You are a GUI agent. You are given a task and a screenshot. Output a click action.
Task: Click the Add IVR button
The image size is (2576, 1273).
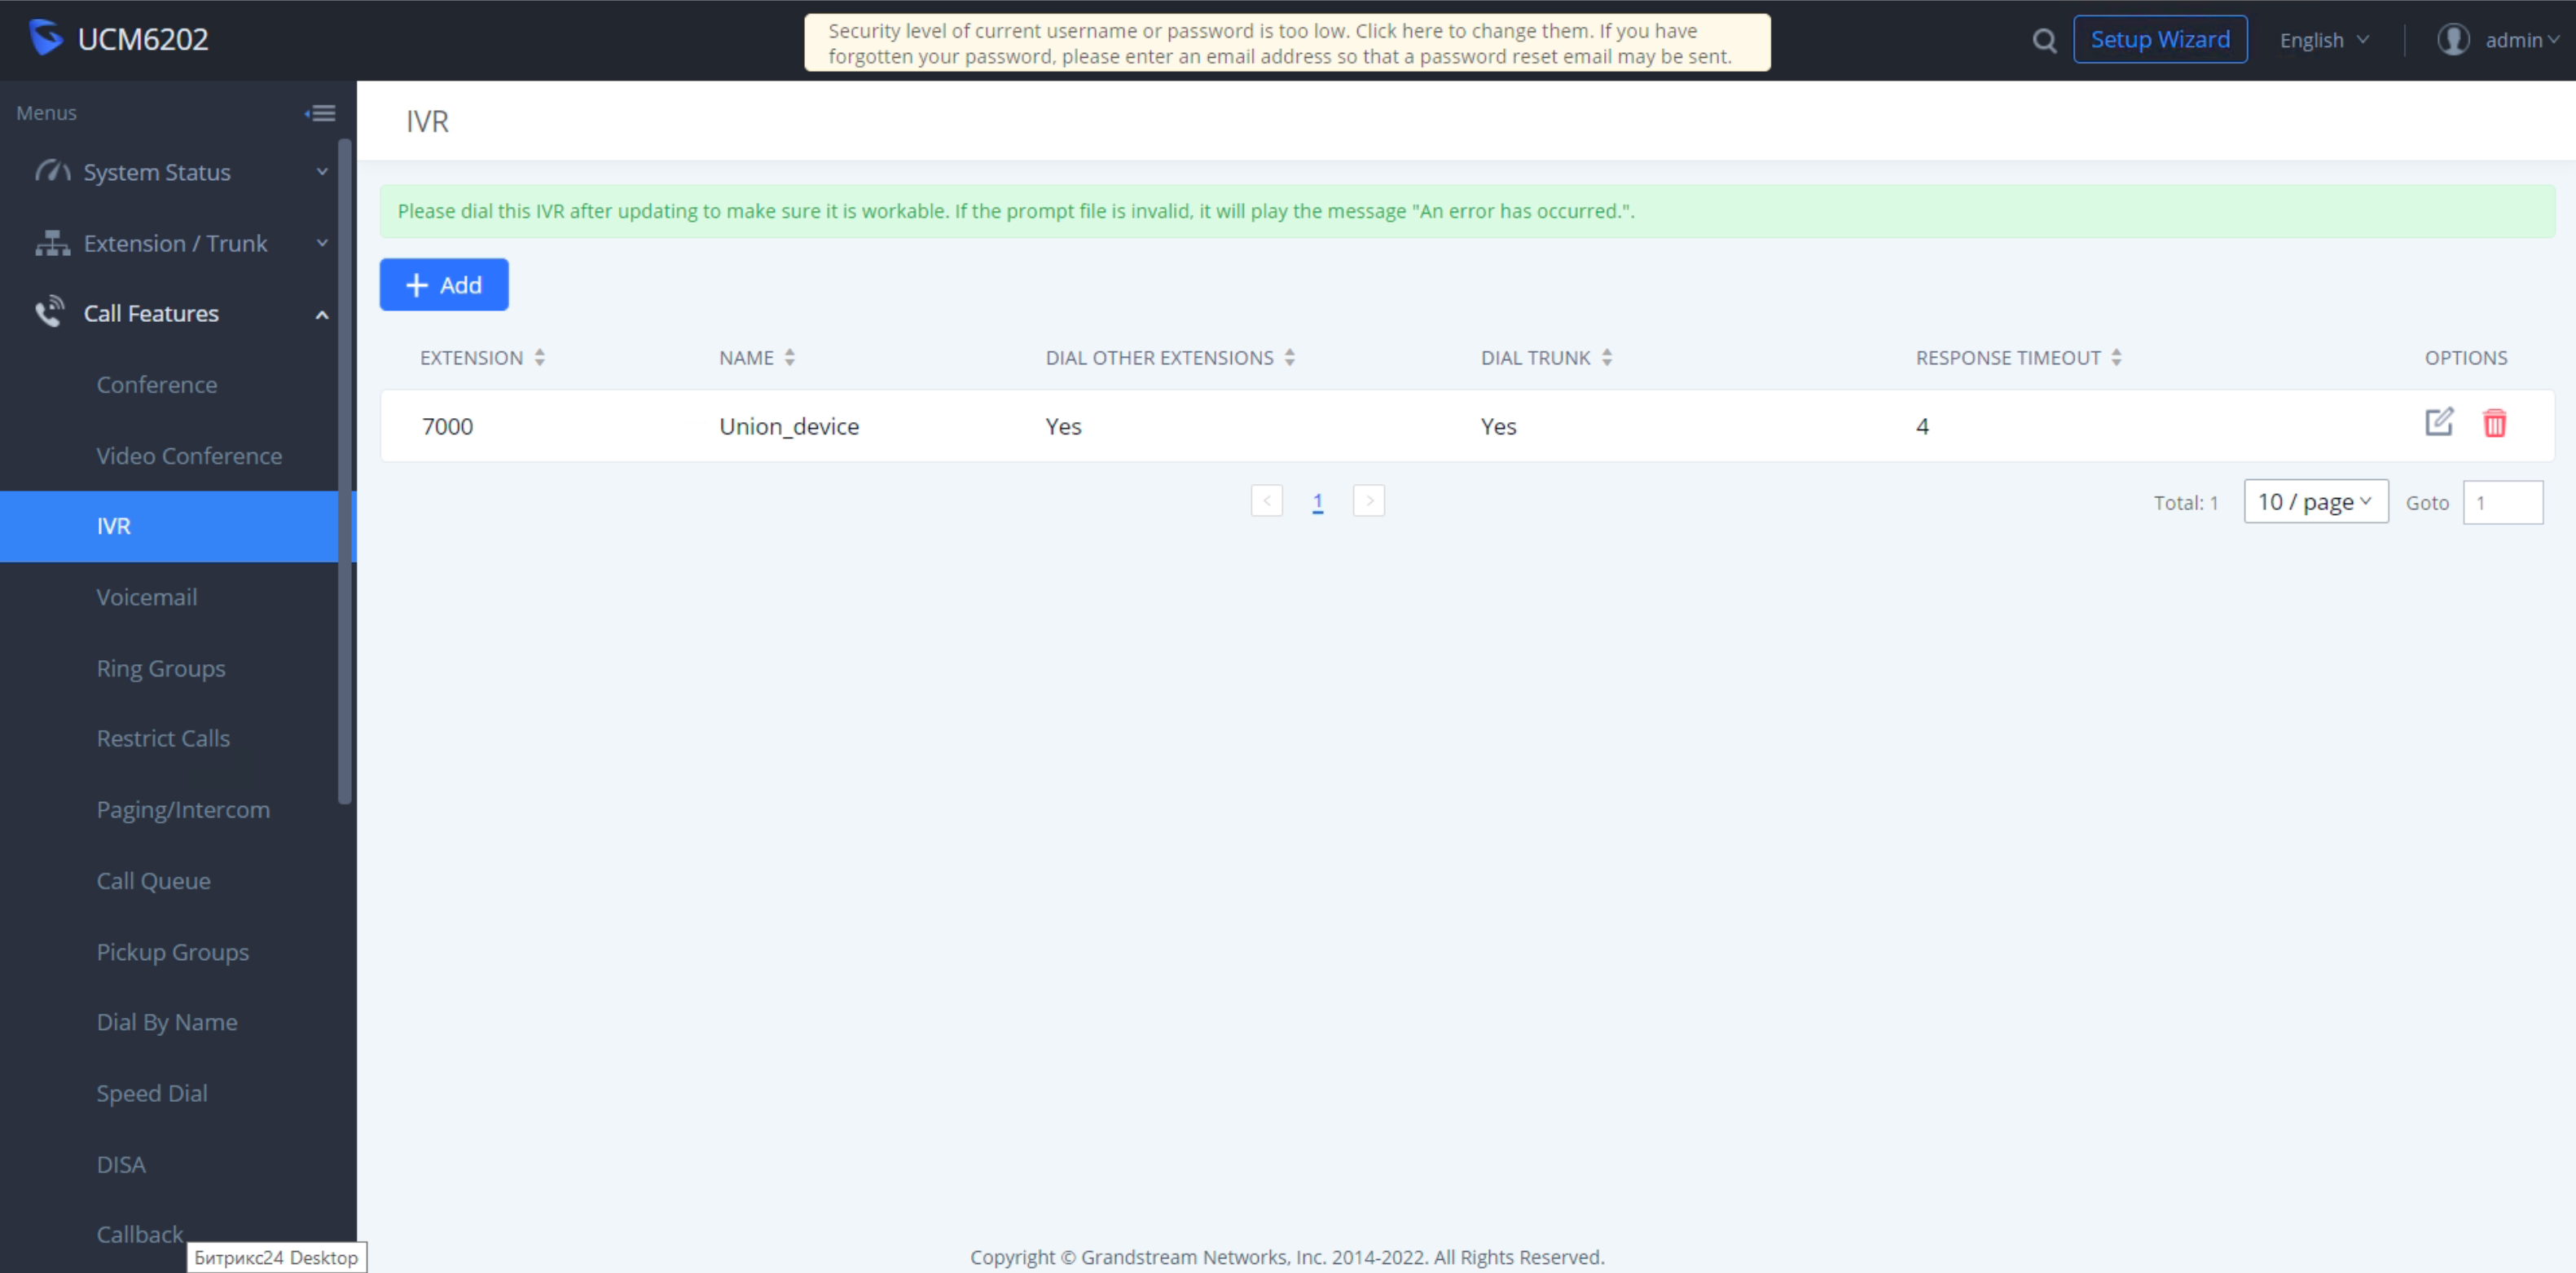[x=443, y=285]
